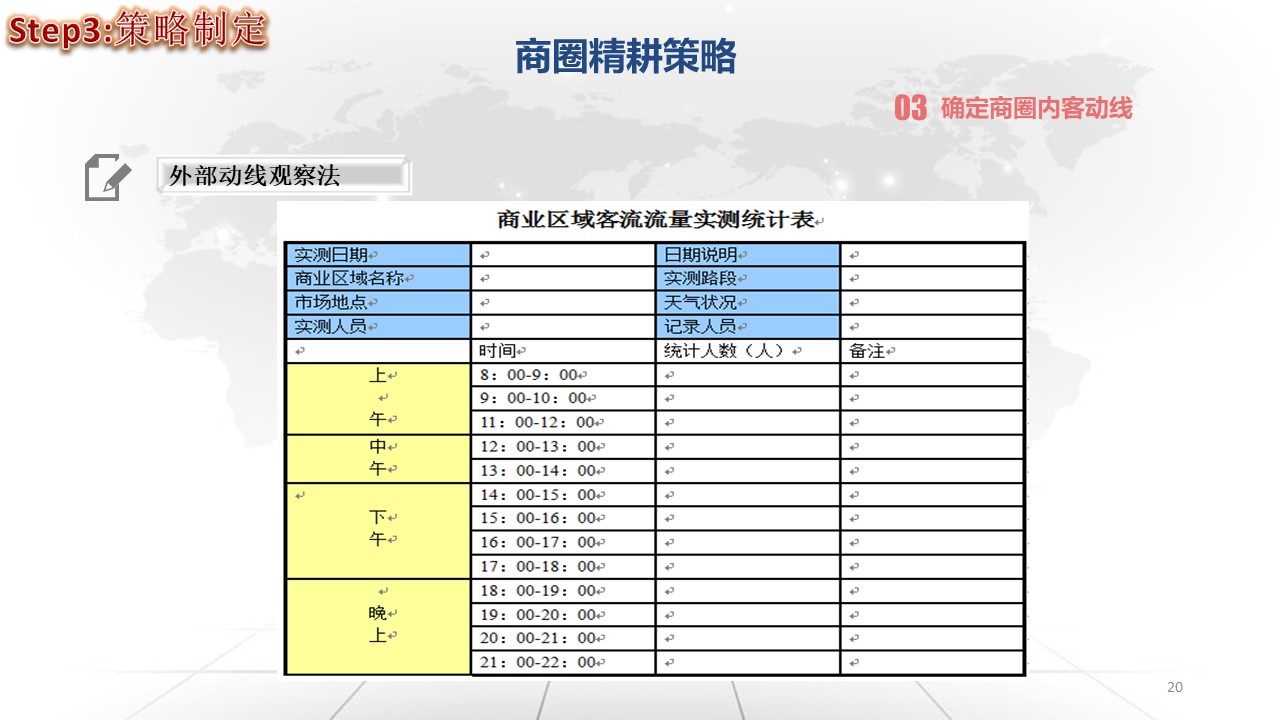Viewport: 1280px width, 720px height.
Task: Click the count cell for 12:00-13:00
Action: [747, 447]
